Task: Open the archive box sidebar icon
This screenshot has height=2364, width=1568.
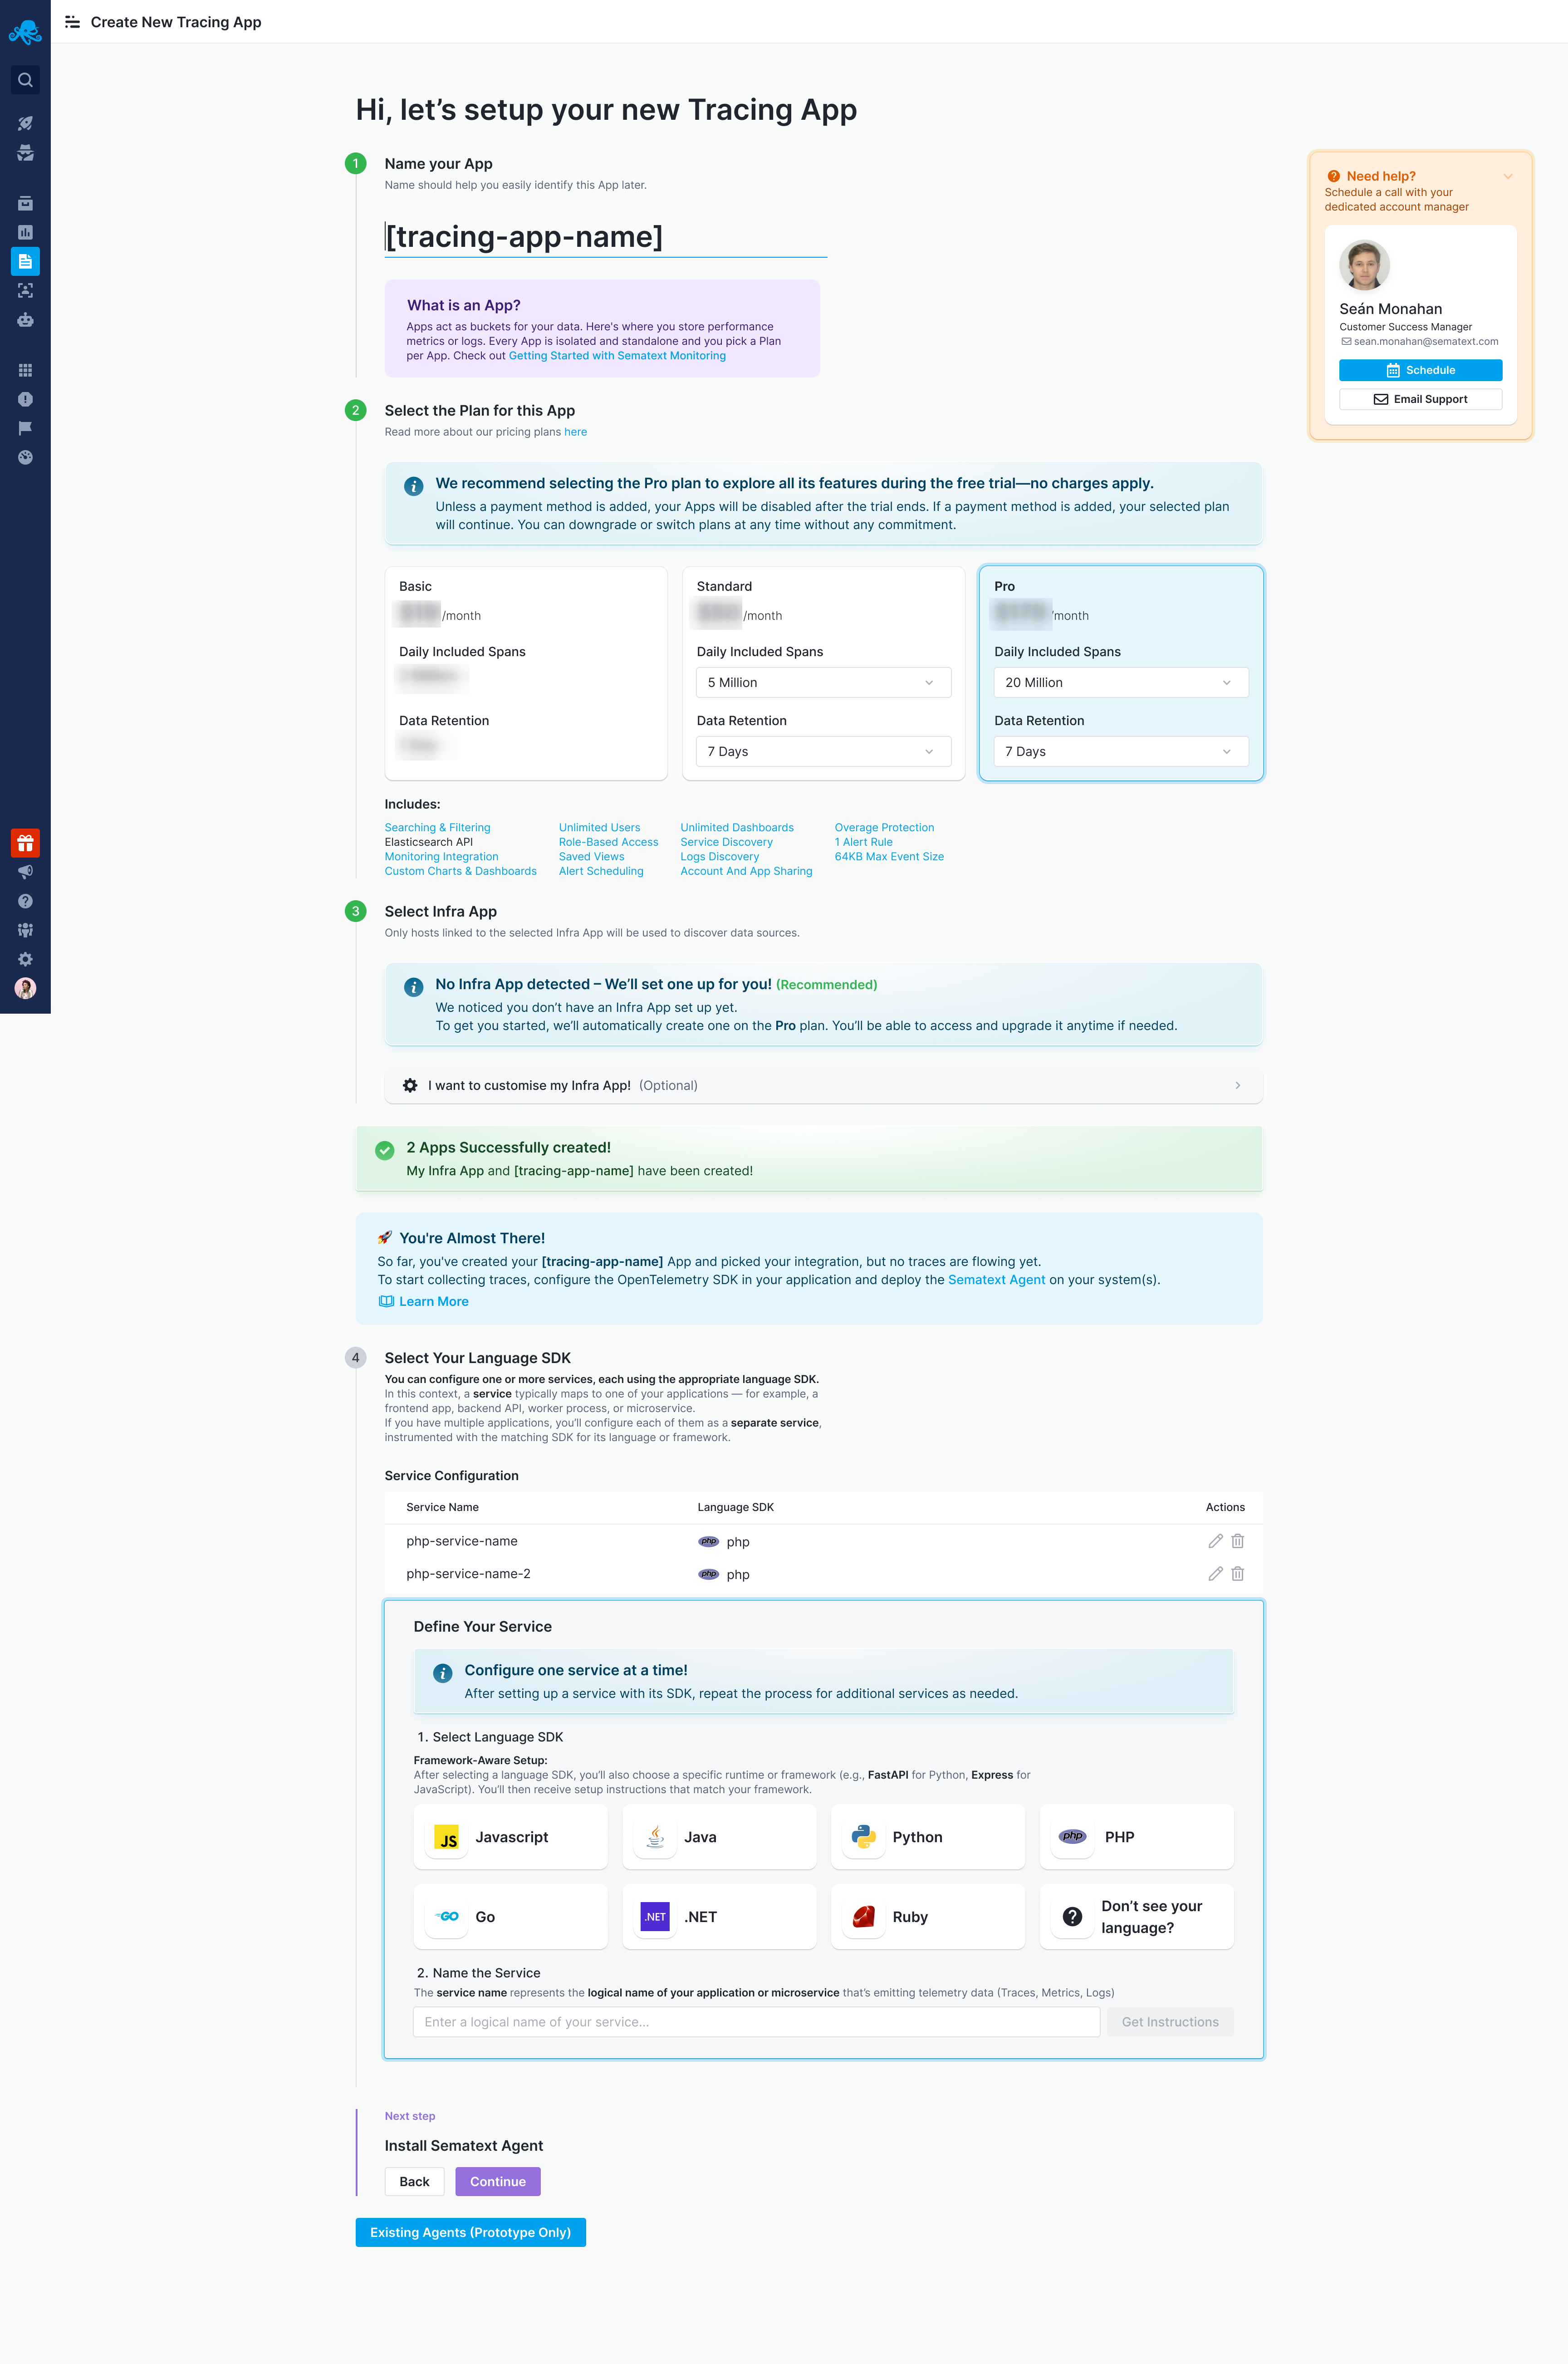Action: click(25, 203)
